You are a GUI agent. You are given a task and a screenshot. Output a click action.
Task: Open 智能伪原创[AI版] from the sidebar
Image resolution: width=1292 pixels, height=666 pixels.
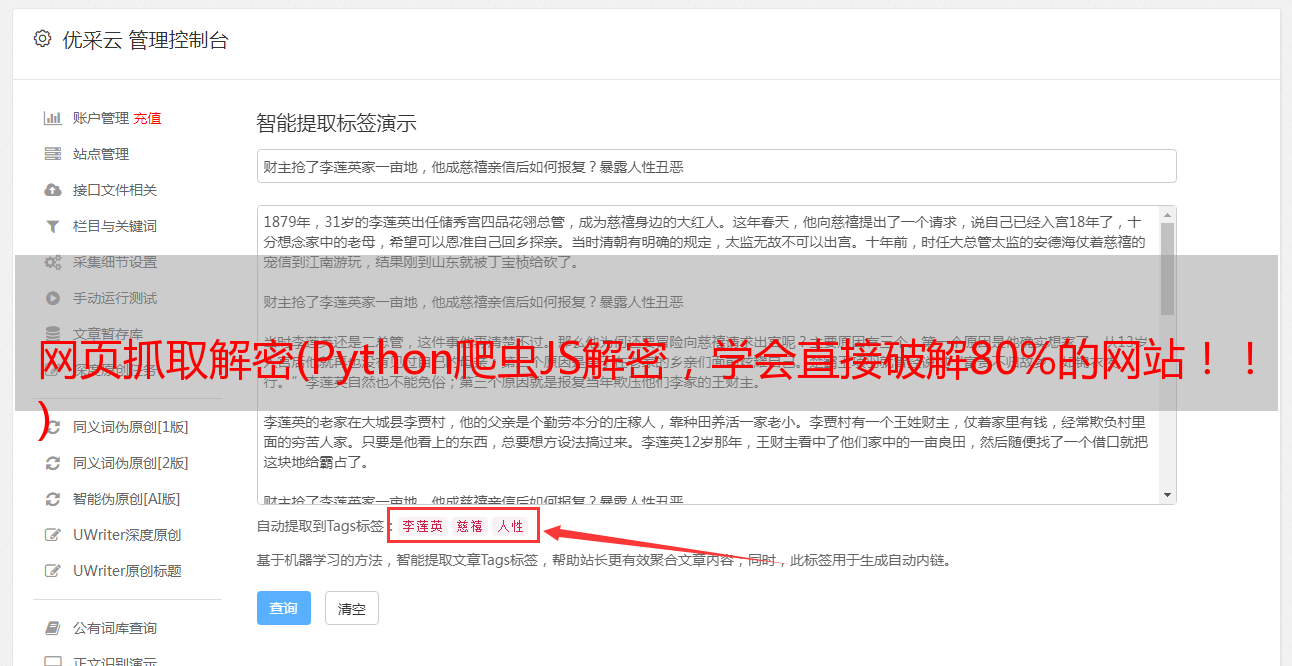[126, 499]
